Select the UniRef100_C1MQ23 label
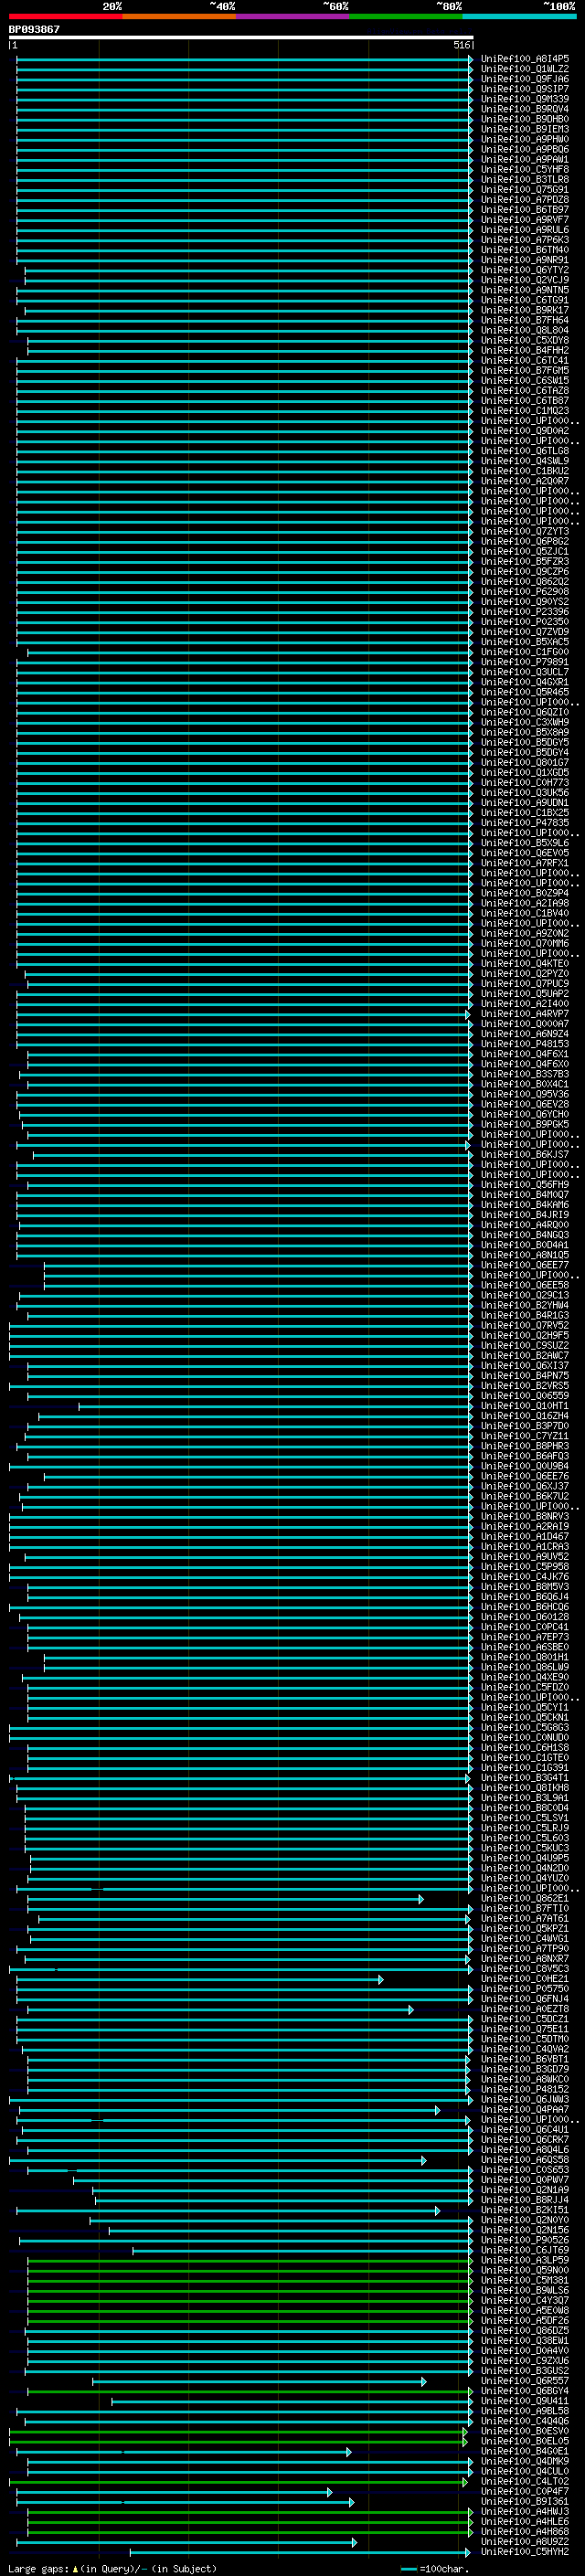 [525, 411]
